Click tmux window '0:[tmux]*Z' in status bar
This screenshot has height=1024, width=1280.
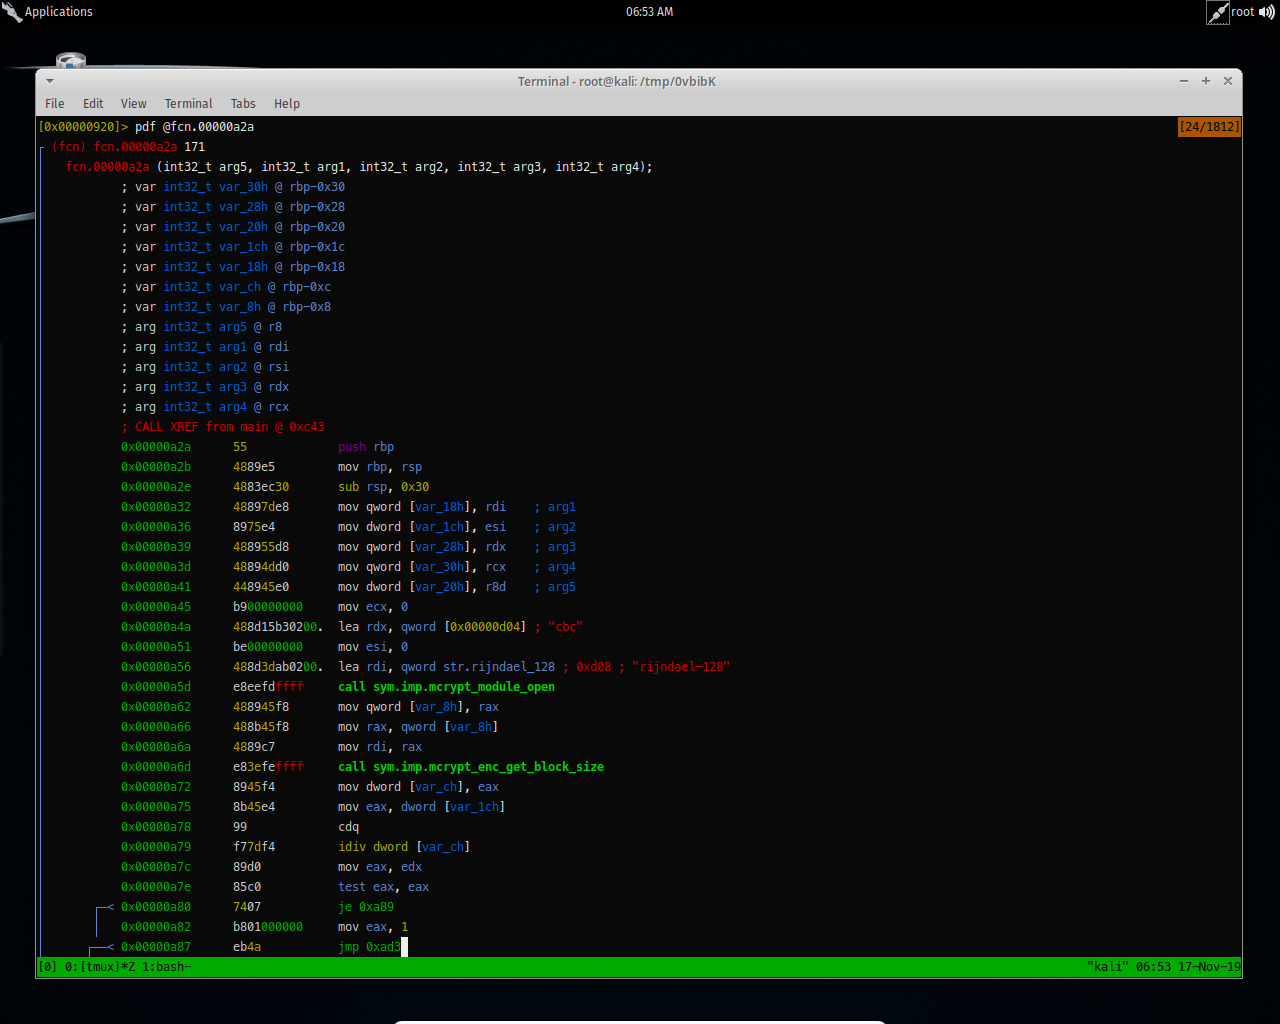point(100,967)
